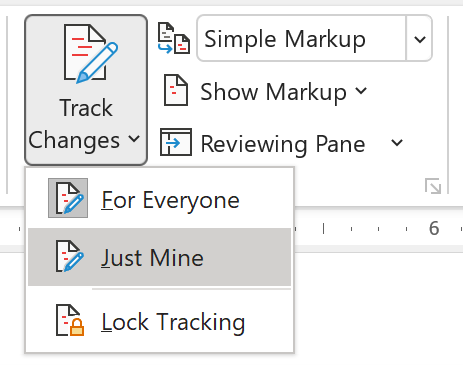Click the Simple Markup combo box text
This screenshot has height=365, width=463.
[x=285, y=39]
